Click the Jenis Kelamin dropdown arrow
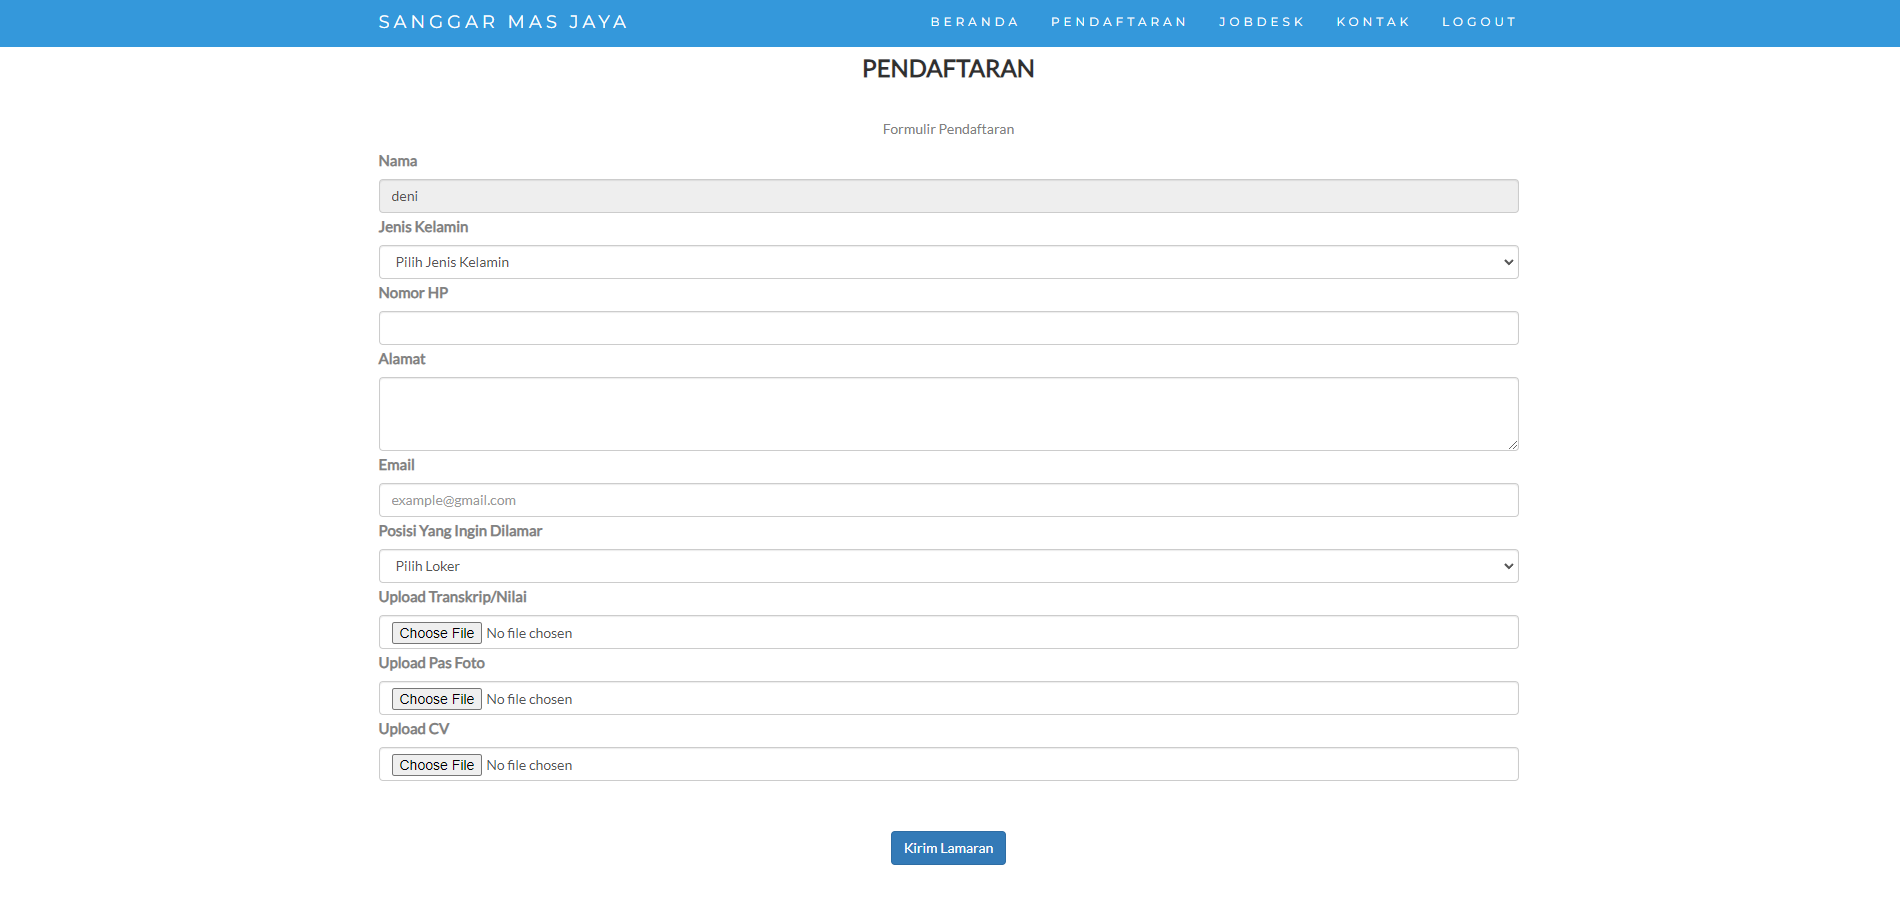This screenshot has height=903, width=1900. (x=1508, y=262)
